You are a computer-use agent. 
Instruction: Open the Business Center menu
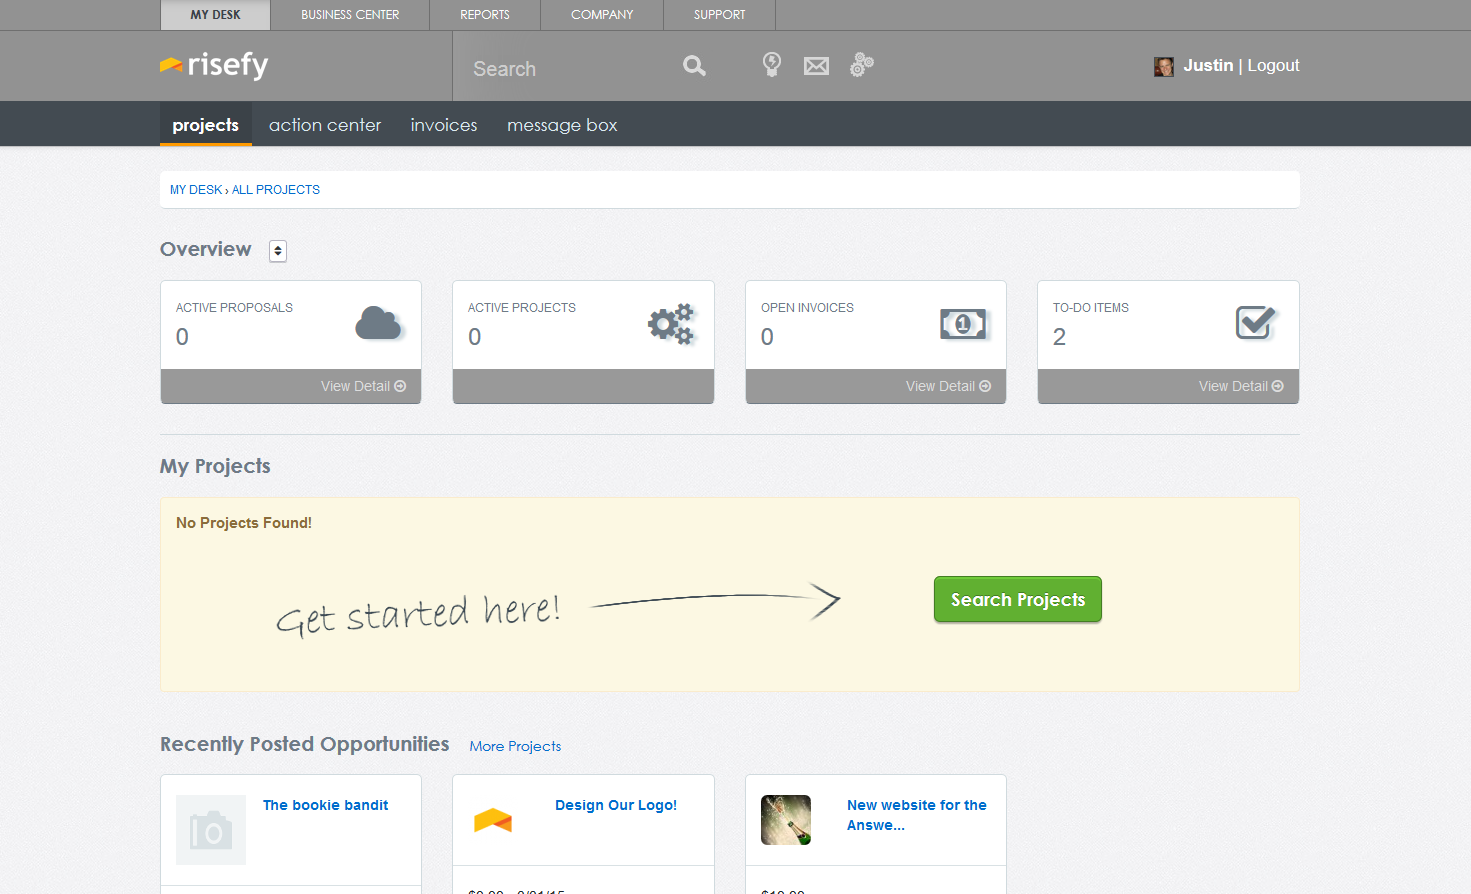tap(350, 15)
